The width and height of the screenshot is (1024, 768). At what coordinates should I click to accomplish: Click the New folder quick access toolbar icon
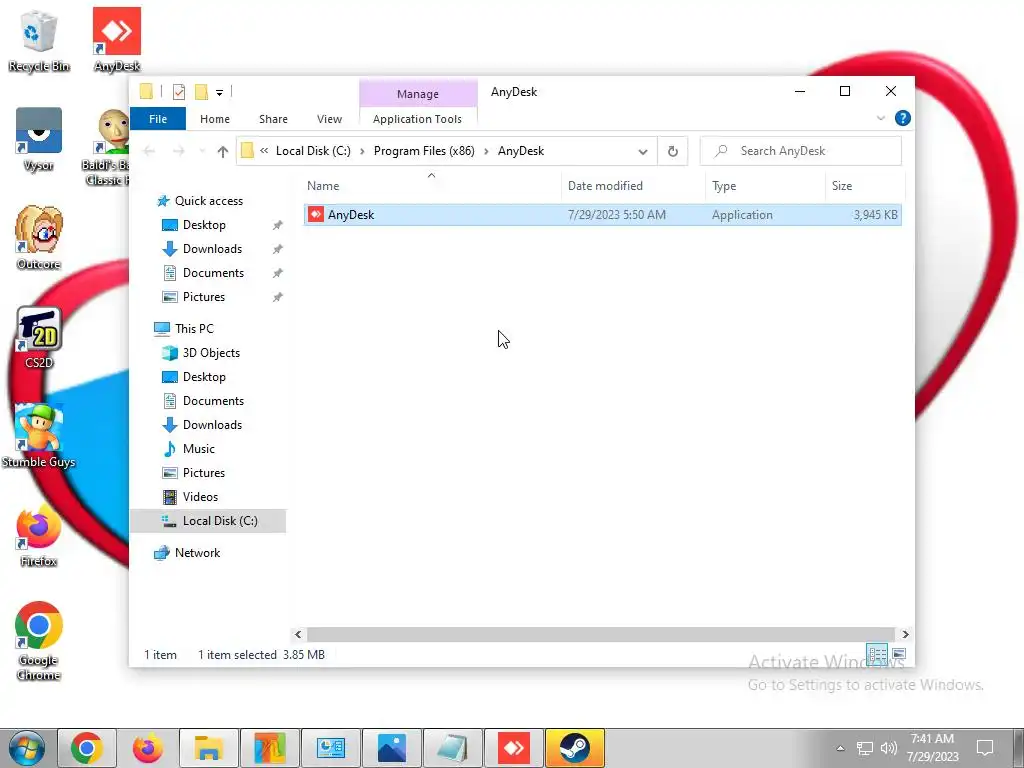coord(202,92)
